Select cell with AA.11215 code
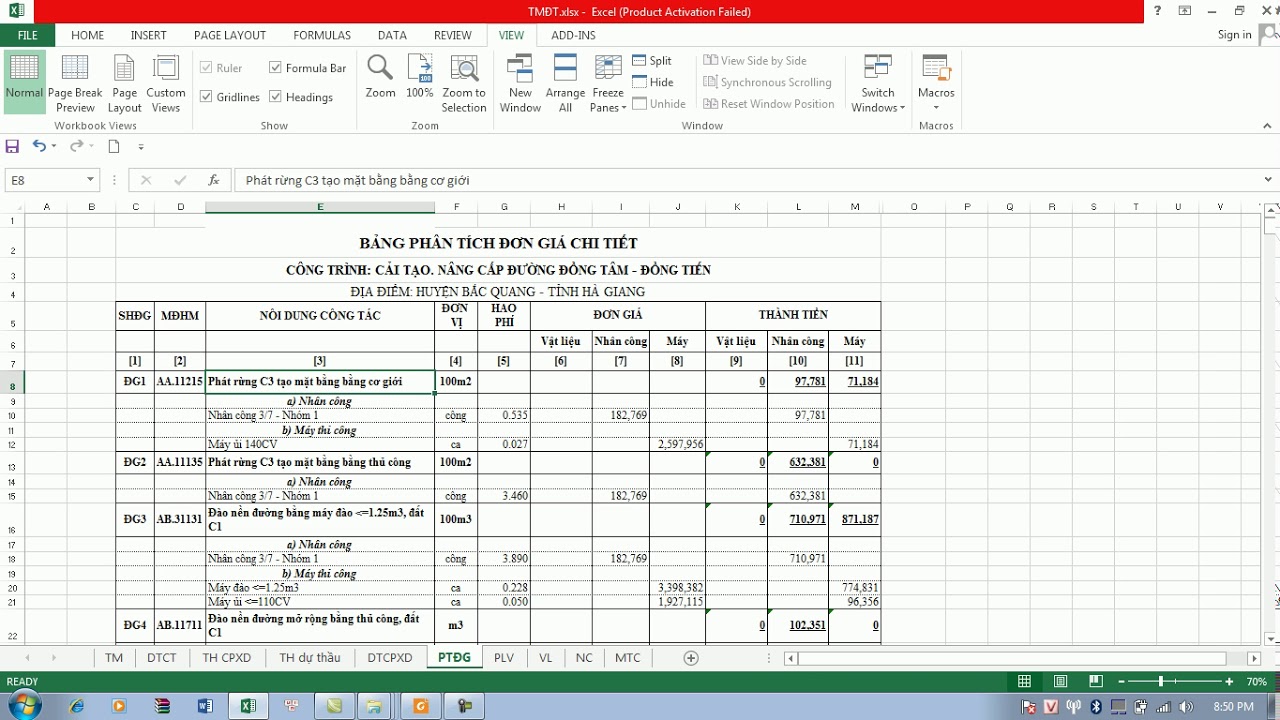This screenshot has width=1280, height=720. (x=180, y=382)
